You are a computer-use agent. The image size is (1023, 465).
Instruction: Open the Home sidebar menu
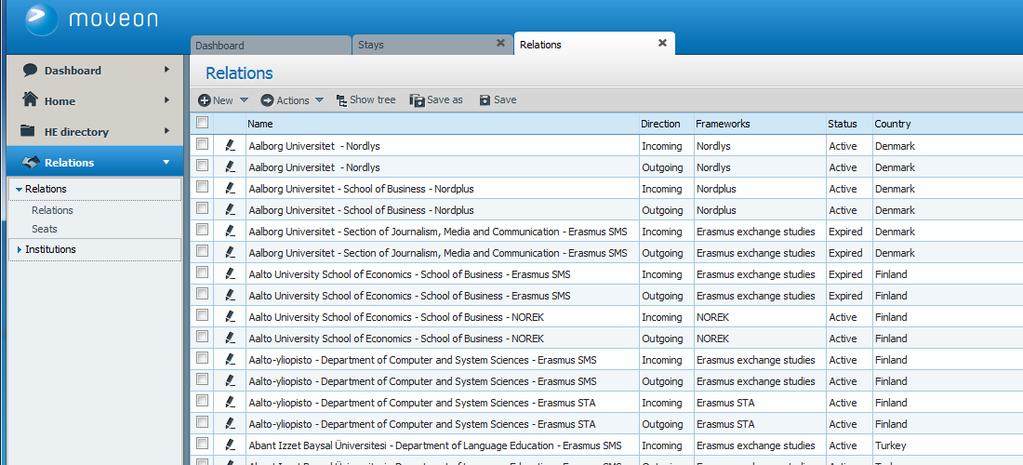click(95, 100)
